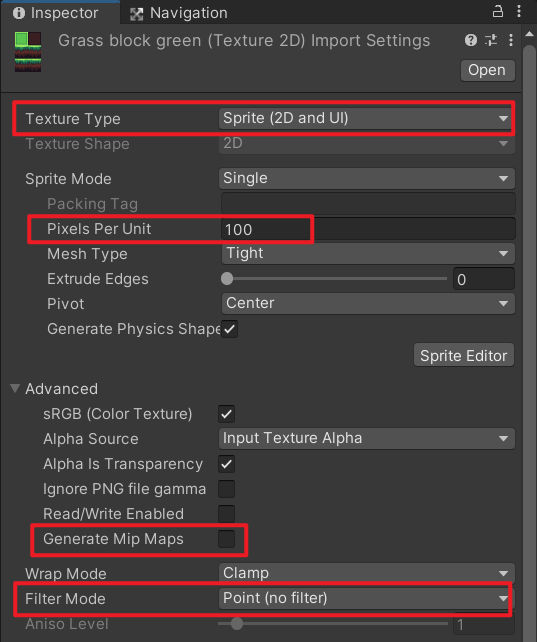
Task: Click the Extrude Edges label
Action: (98, 279)
